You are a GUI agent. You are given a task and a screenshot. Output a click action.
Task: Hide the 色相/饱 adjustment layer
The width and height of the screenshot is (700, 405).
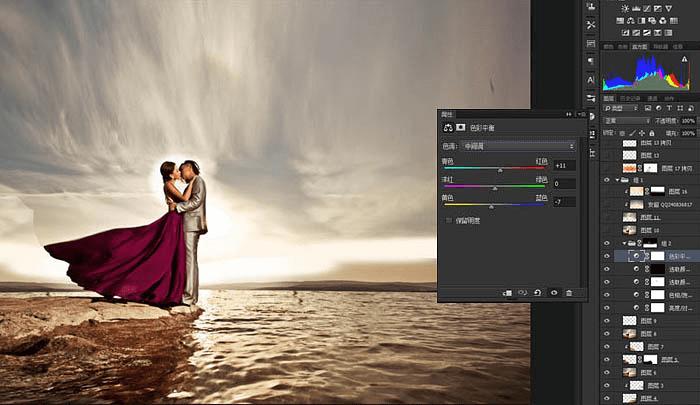[x=606, y=295]
